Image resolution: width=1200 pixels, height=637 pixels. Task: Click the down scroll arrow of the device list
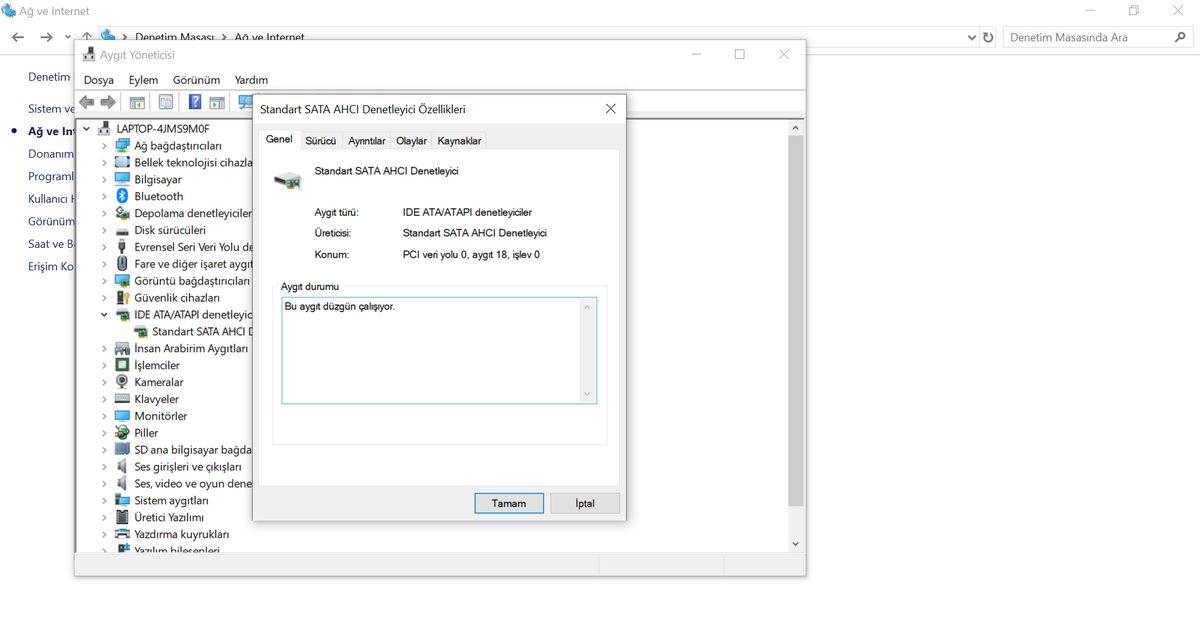pyautogui.click(x=795, y=543)
